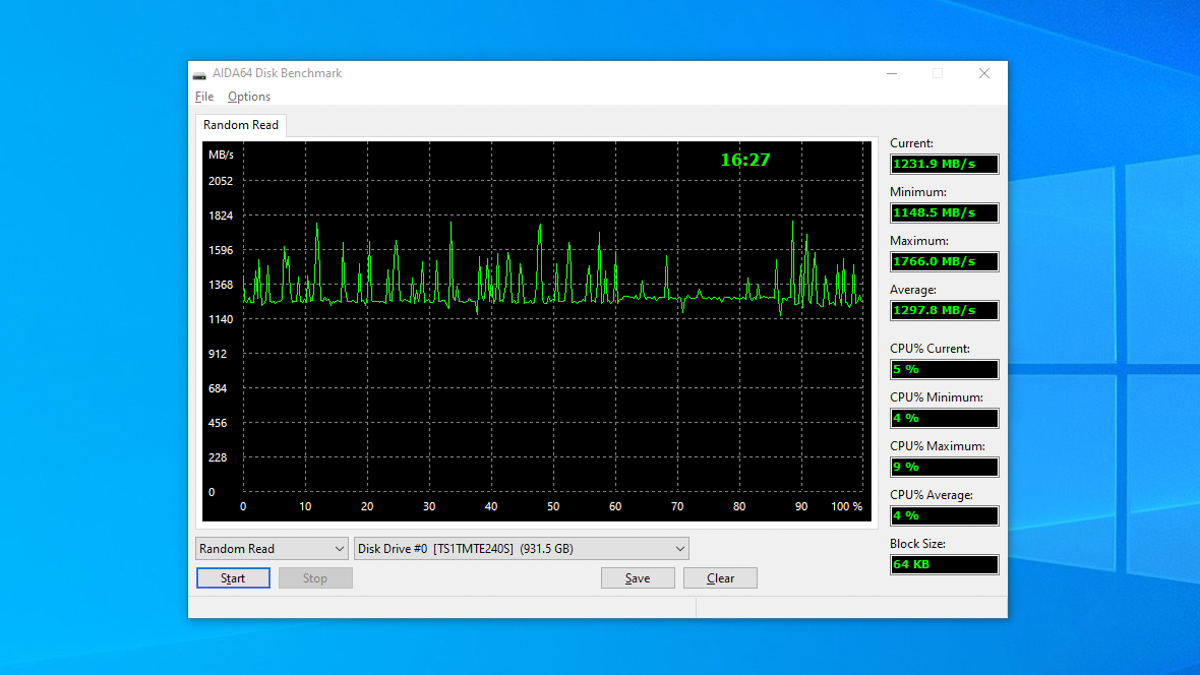This screenshot has width=1200, height=675.
Task: Close the AIDA64 Disk Benchmark window
Action: click(x=984, y=74)
